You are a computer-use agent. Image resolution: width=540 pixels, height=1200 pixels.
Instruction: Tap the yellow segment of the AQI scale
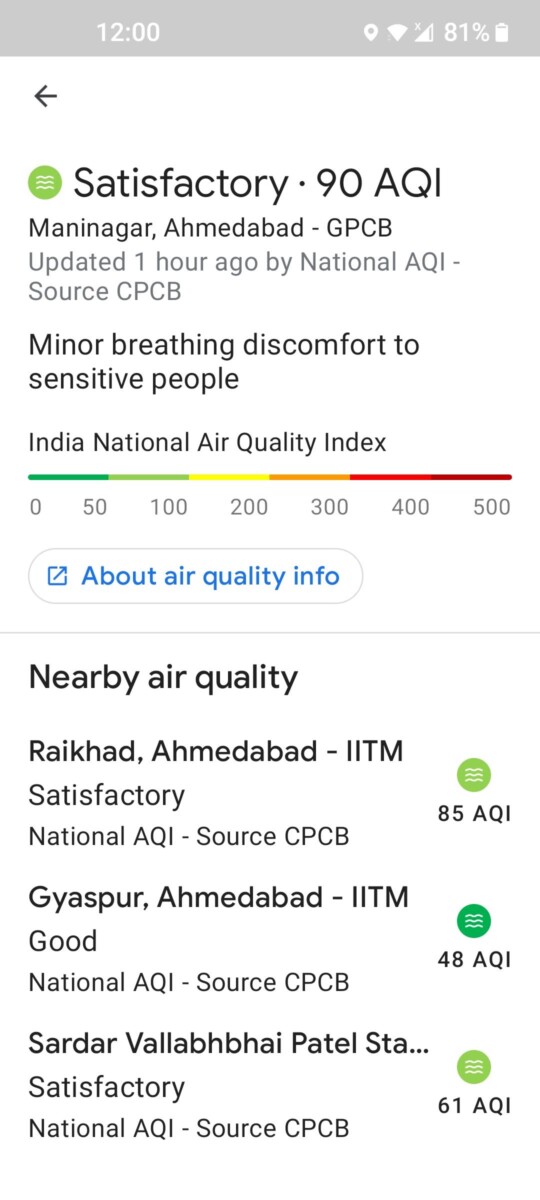click(x=229, y=477)
